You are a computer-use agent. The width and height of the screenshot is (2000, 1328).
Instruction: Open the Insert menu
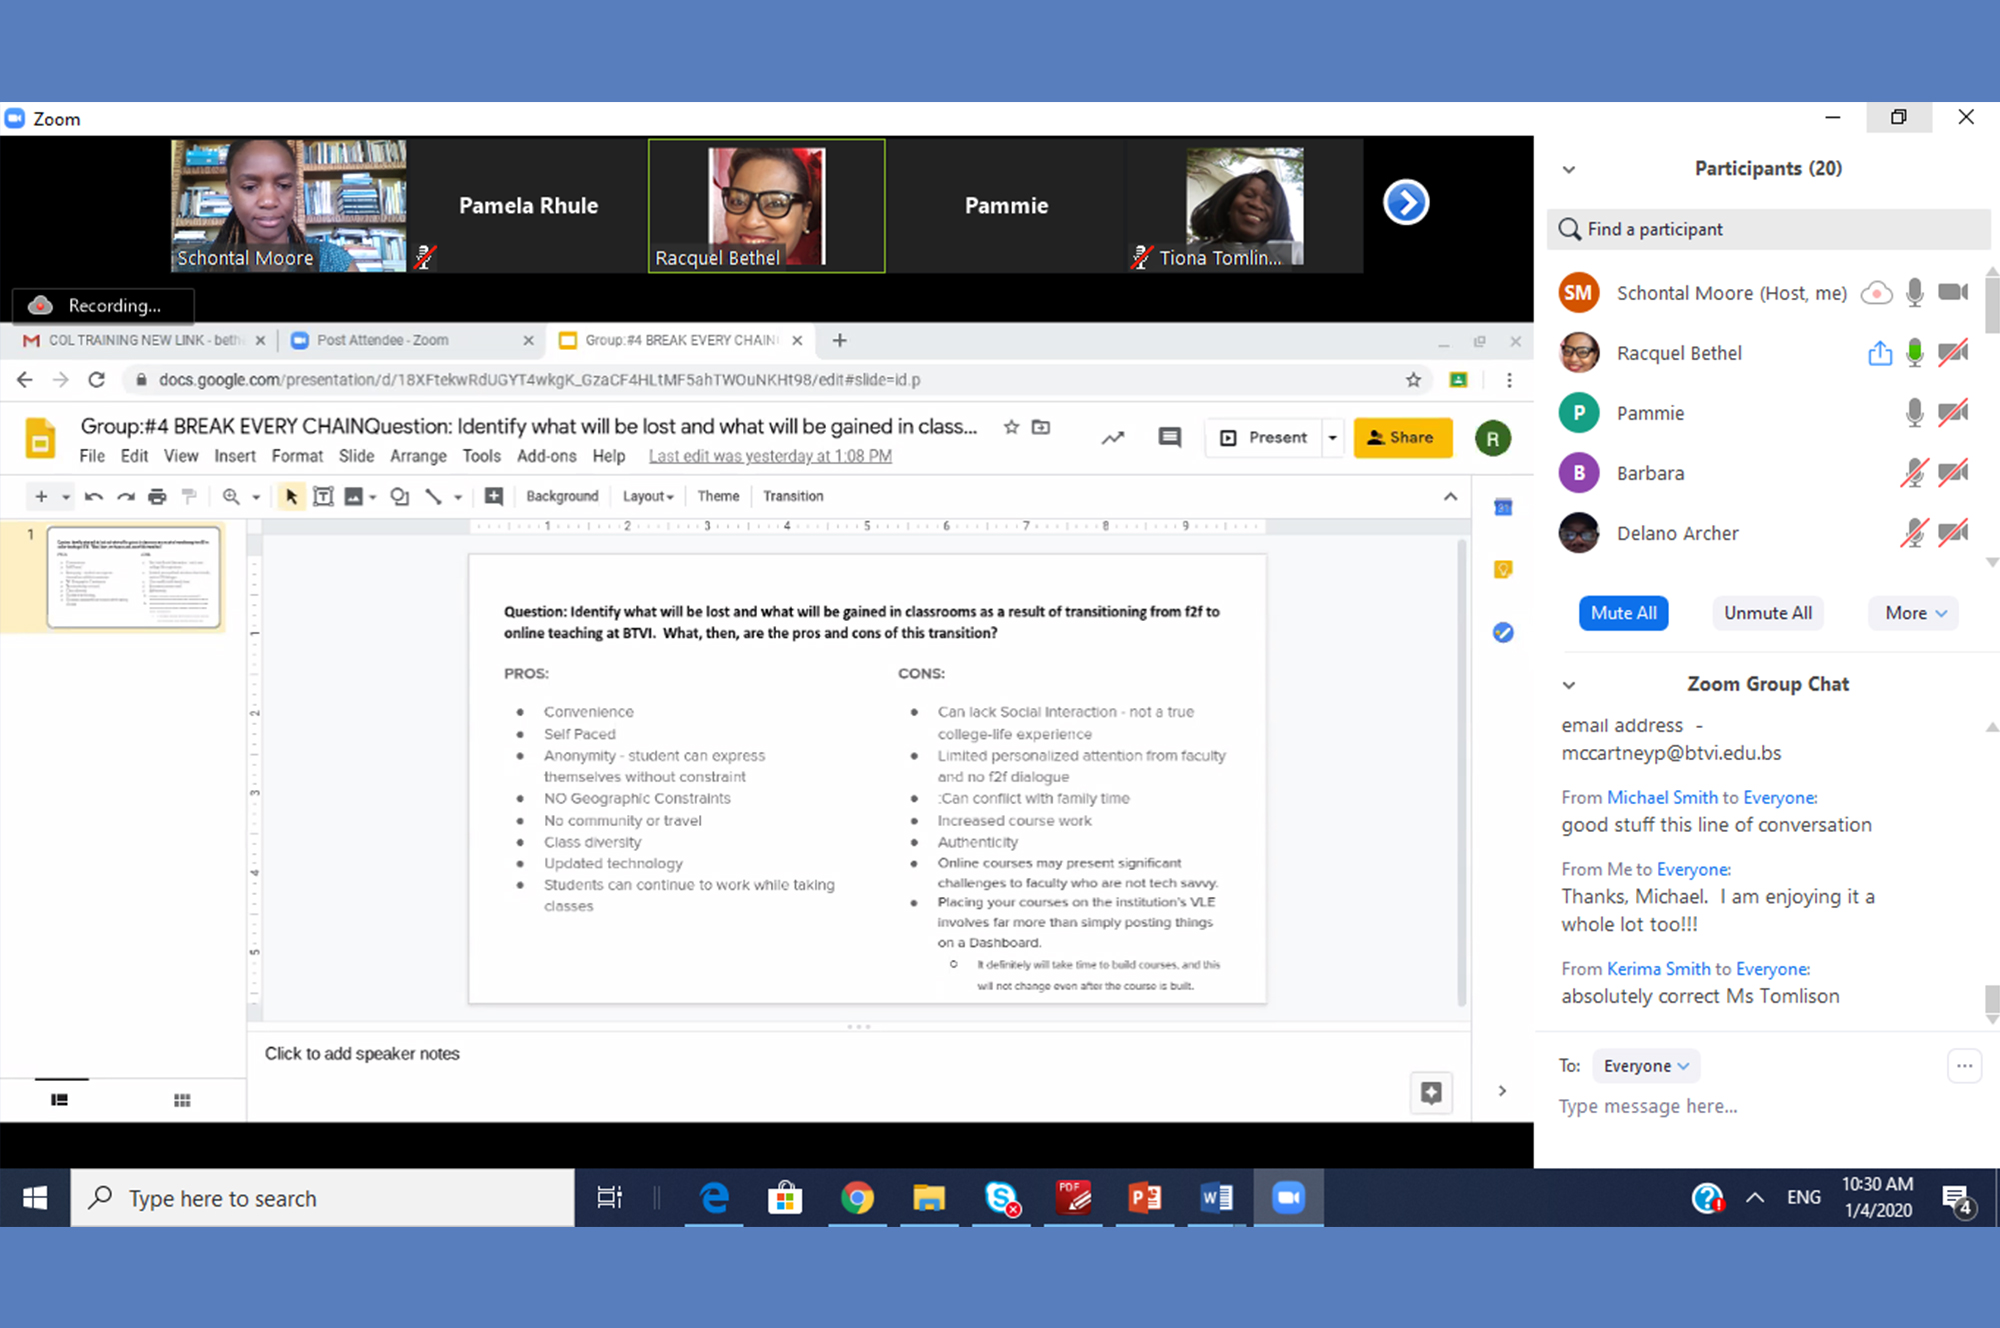pos(235,456)
